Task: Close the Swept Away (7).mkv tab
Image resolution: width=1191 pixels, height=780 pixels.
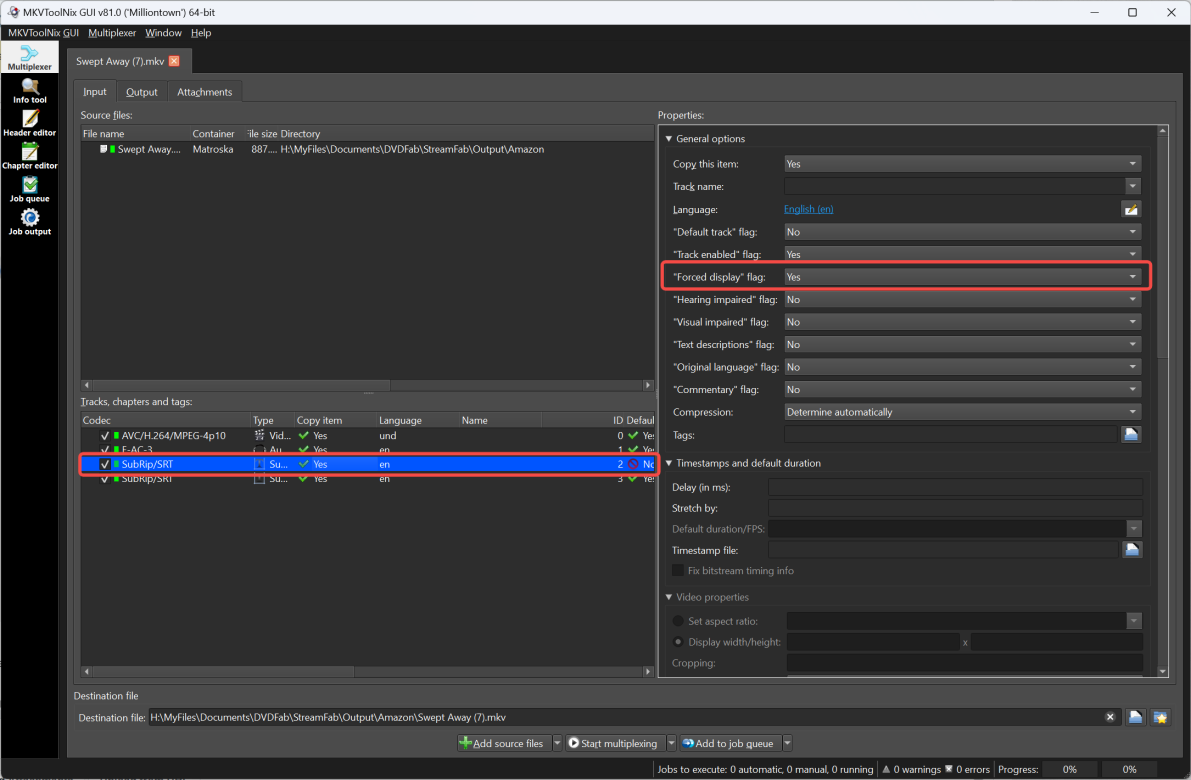Action: [174, 61]
